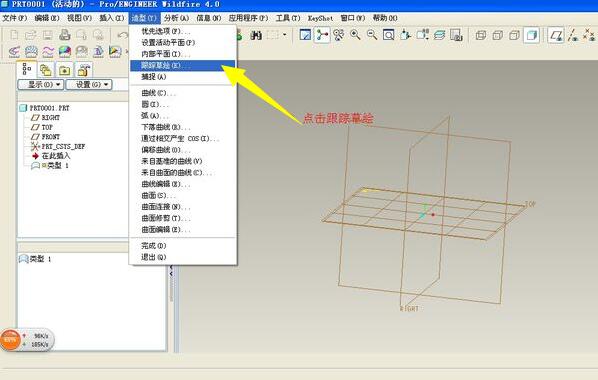The width and height of the screenshot is (598, 380).
Task: Click the blue sections analysis icon
Action: (31, 51)
